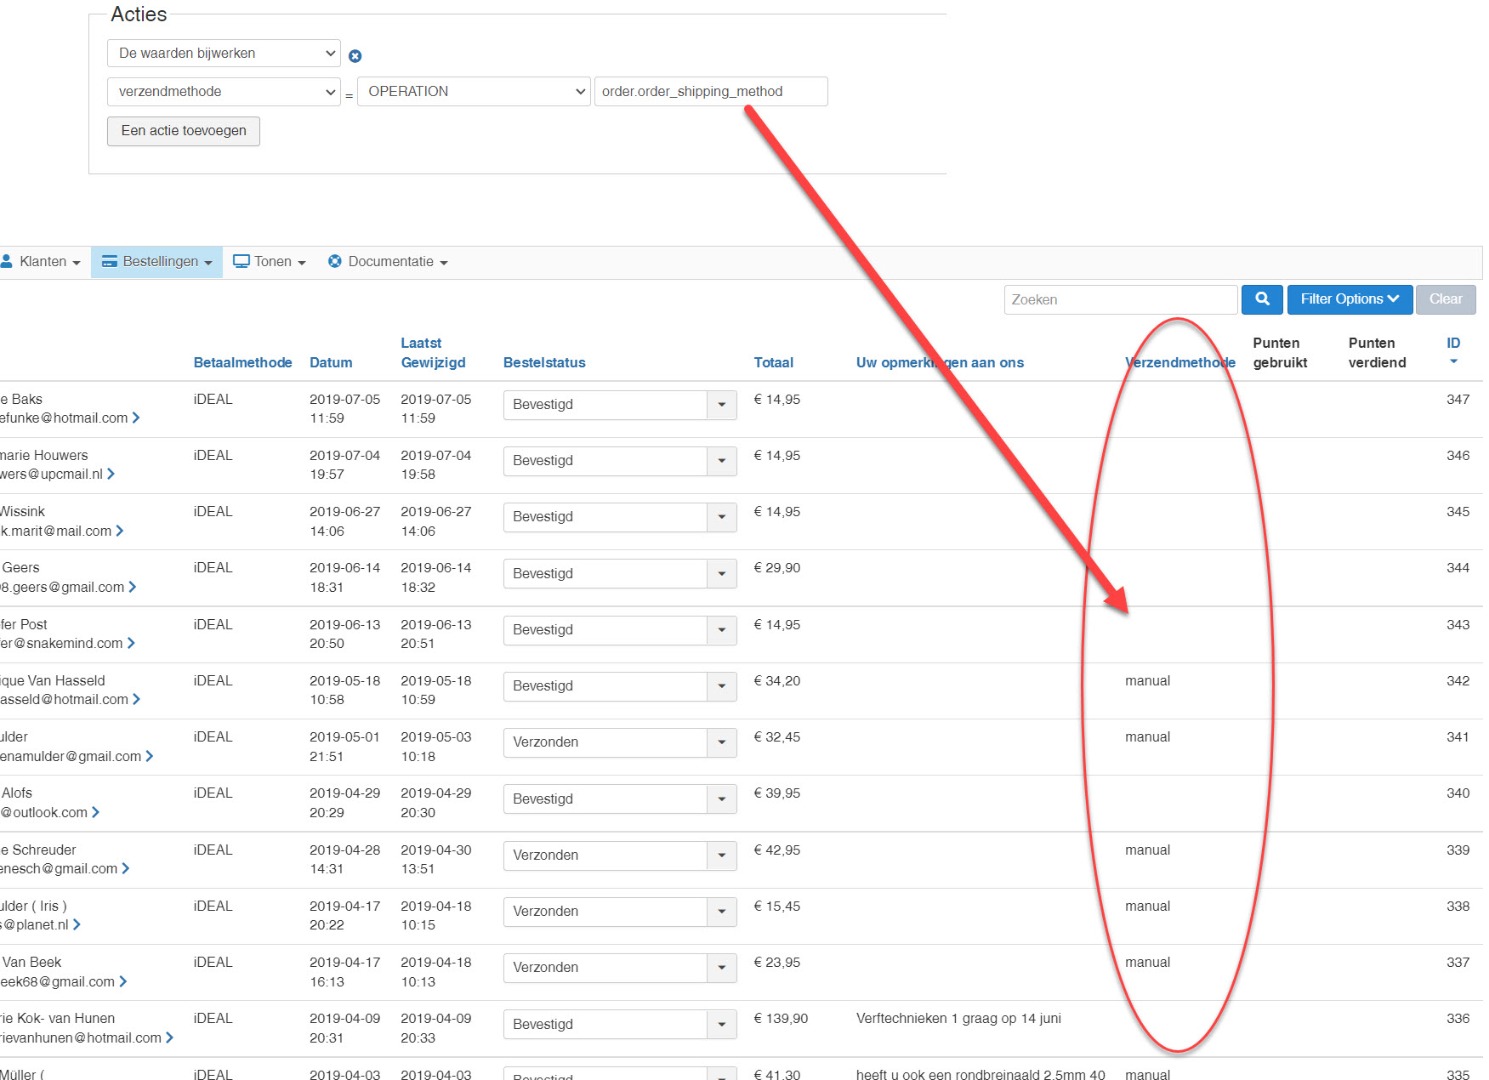
Task: Open status dropdown for order 342
Action: point(619,685)
